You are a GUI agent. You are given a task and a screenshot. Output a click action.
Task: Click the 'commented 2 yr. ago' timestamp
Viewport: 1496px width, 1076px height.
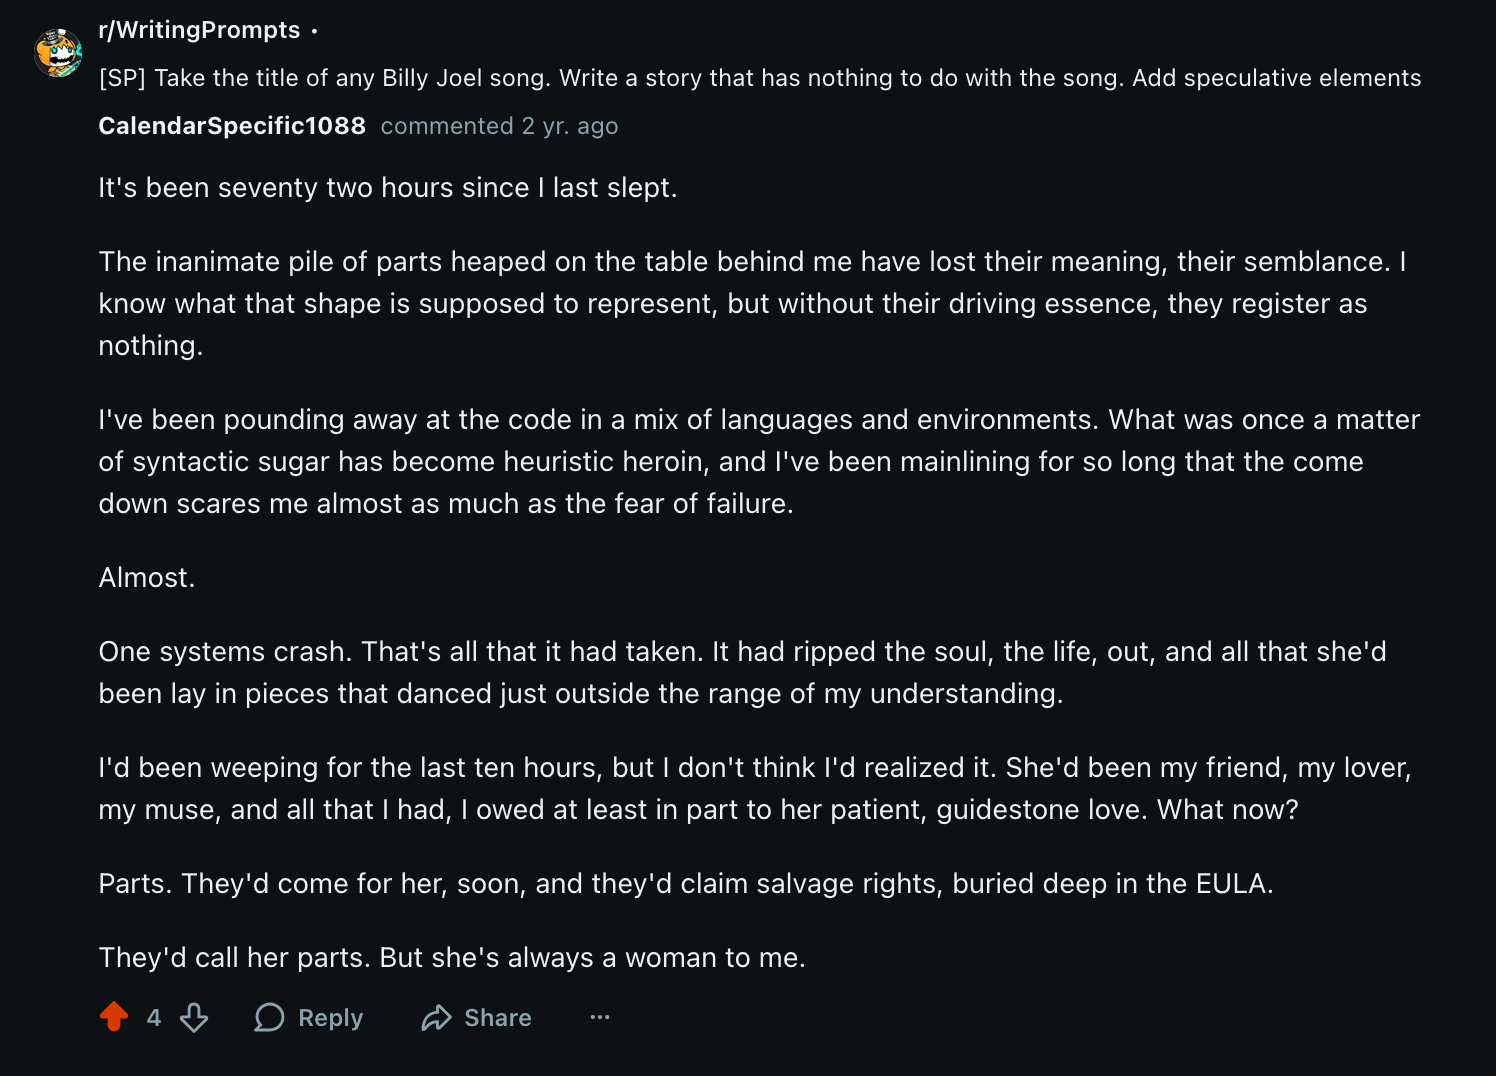pos(499,126)
